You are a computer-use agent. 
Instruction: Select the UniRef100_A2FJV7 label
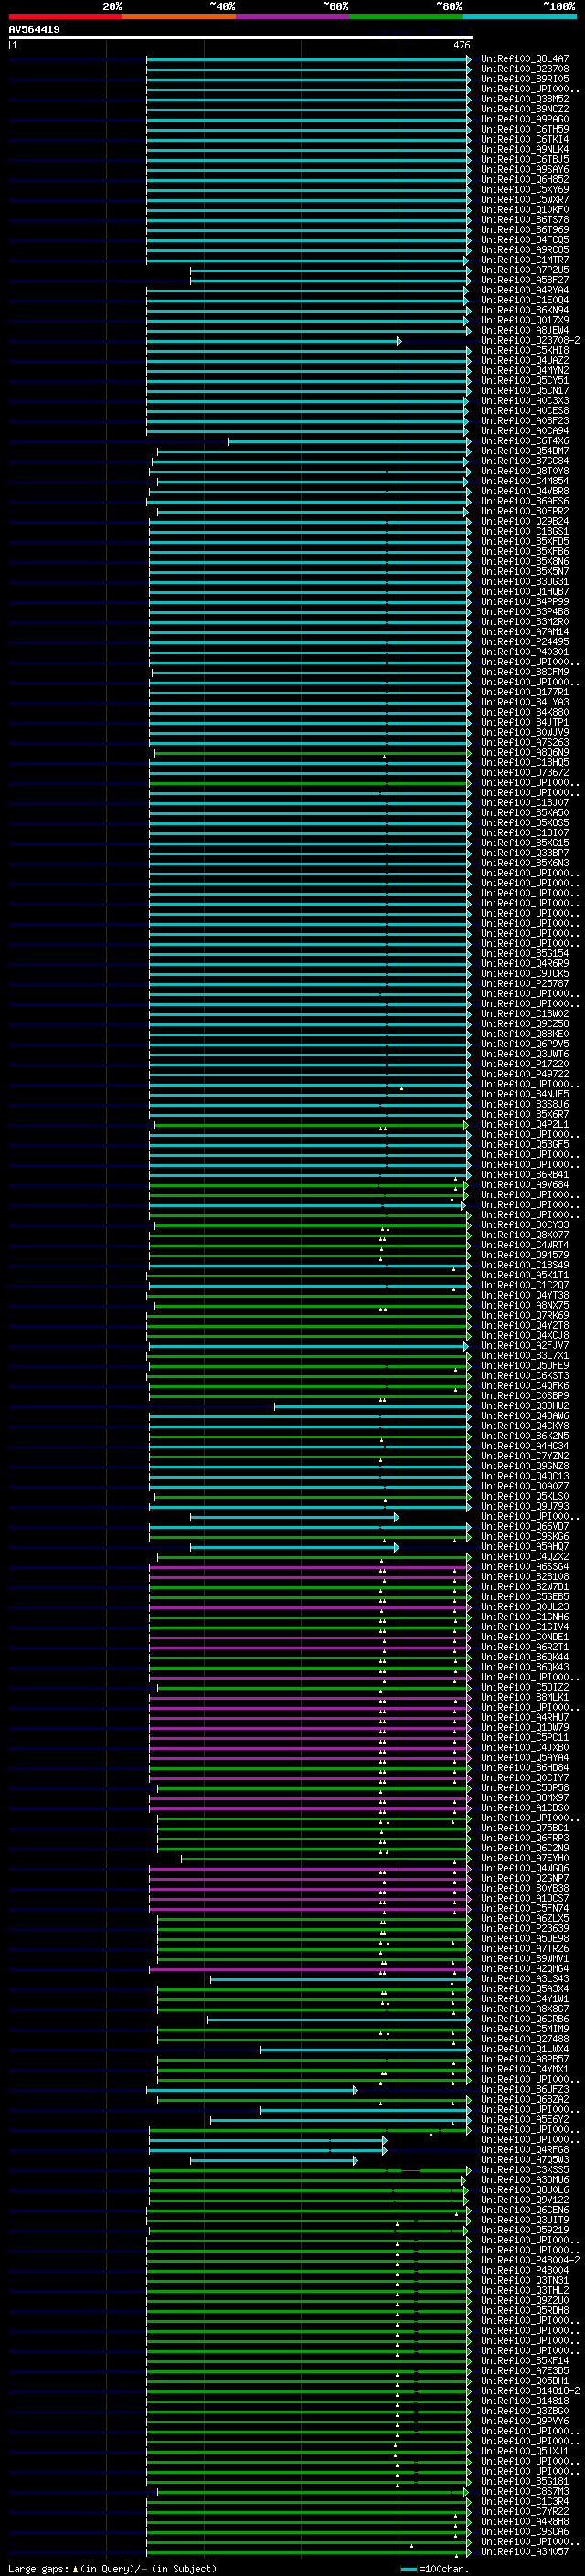(x=524, y=1345)
